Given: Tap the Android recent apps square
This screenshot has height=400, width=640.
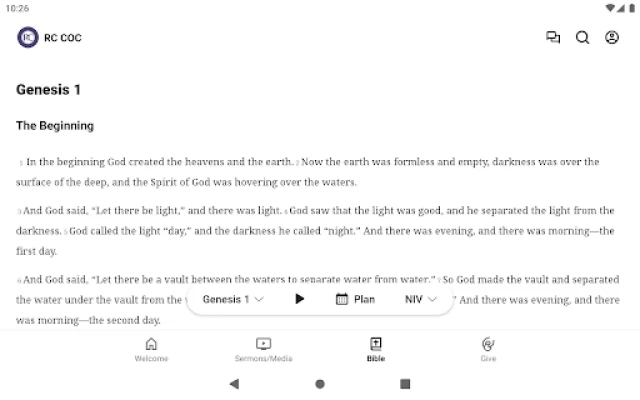Looking at the screenshot, I should coord(405,384).
